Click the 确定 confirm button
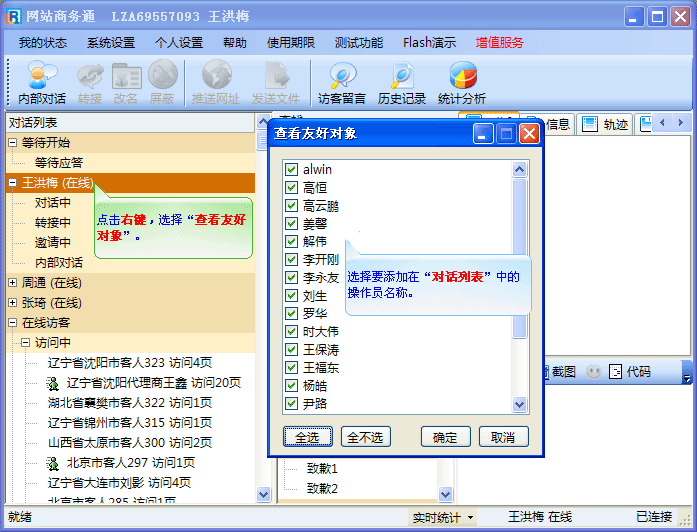 (445, 438)
